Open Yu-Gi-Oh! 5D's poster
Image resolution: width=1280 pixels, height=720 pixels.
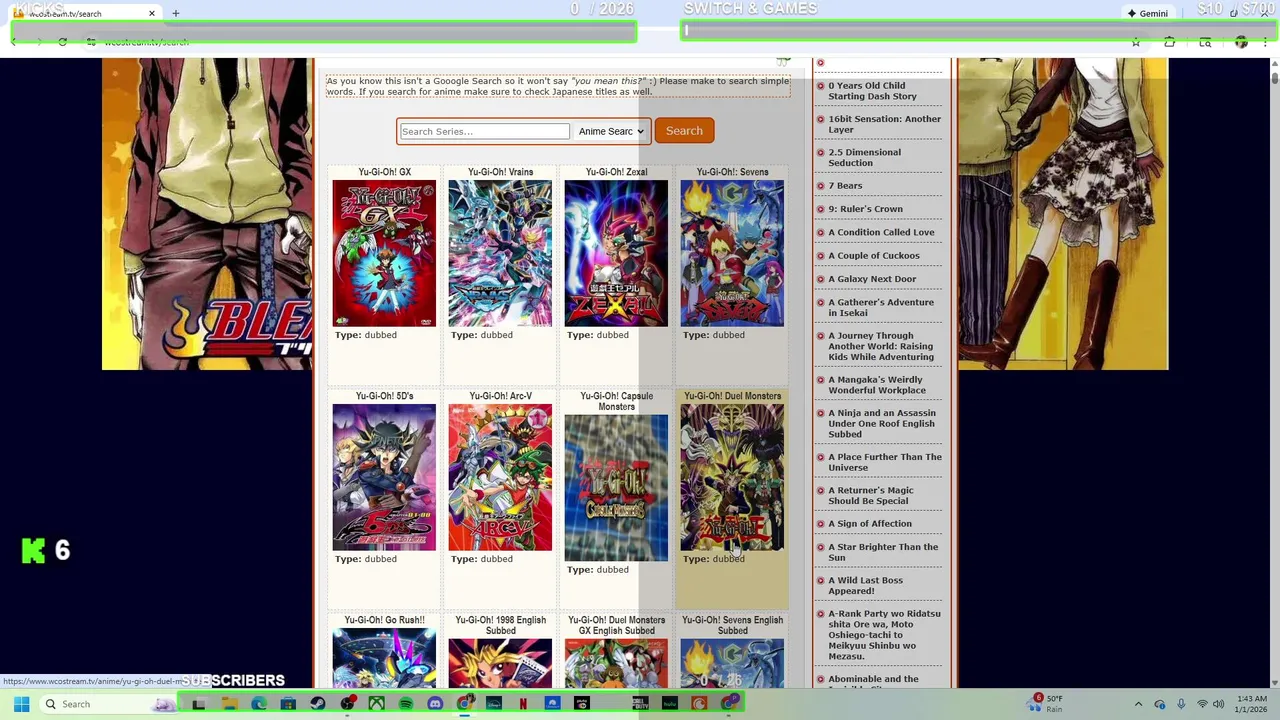[x=384, y=477]
